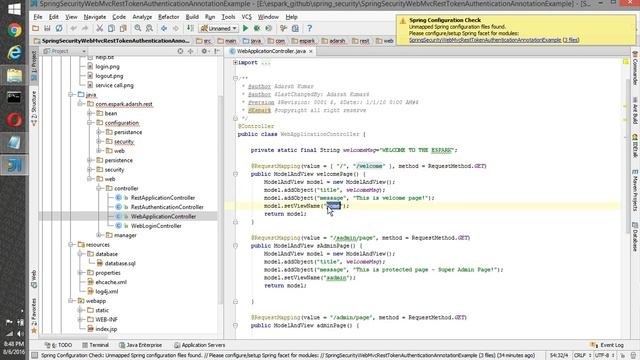Click the Undo toolbar arrow
The width and height of the screenshot is (640, 360).
tap(73, 29)
